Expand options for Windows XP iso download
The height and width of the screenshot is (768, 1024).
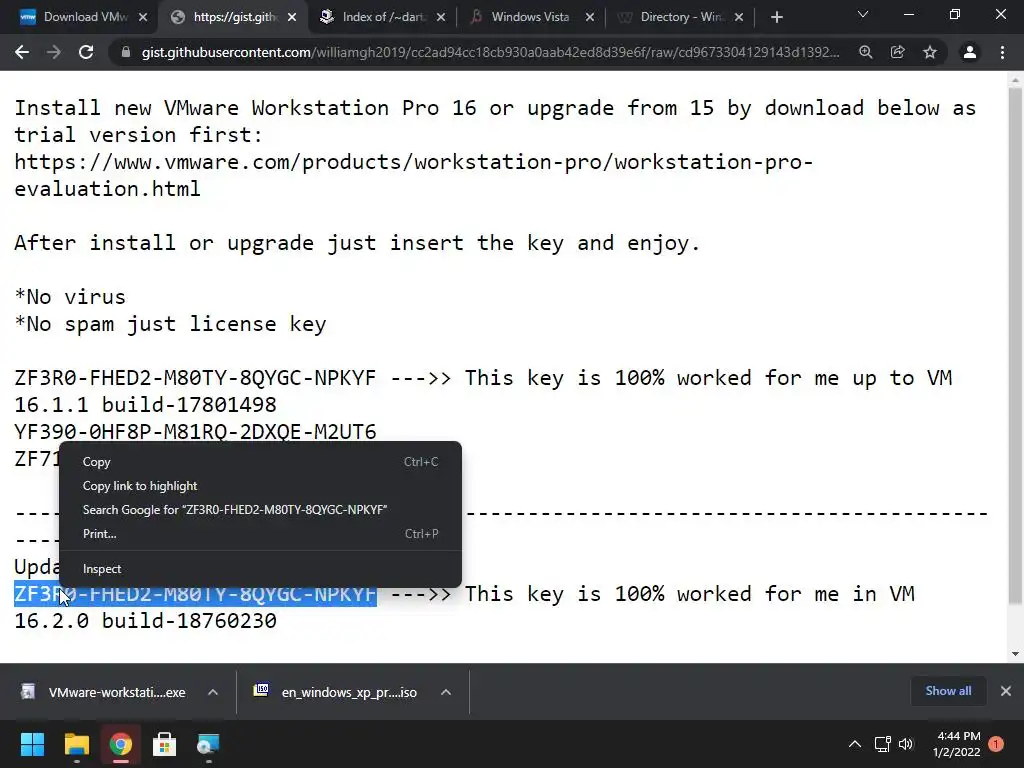[x=446, y=692]
